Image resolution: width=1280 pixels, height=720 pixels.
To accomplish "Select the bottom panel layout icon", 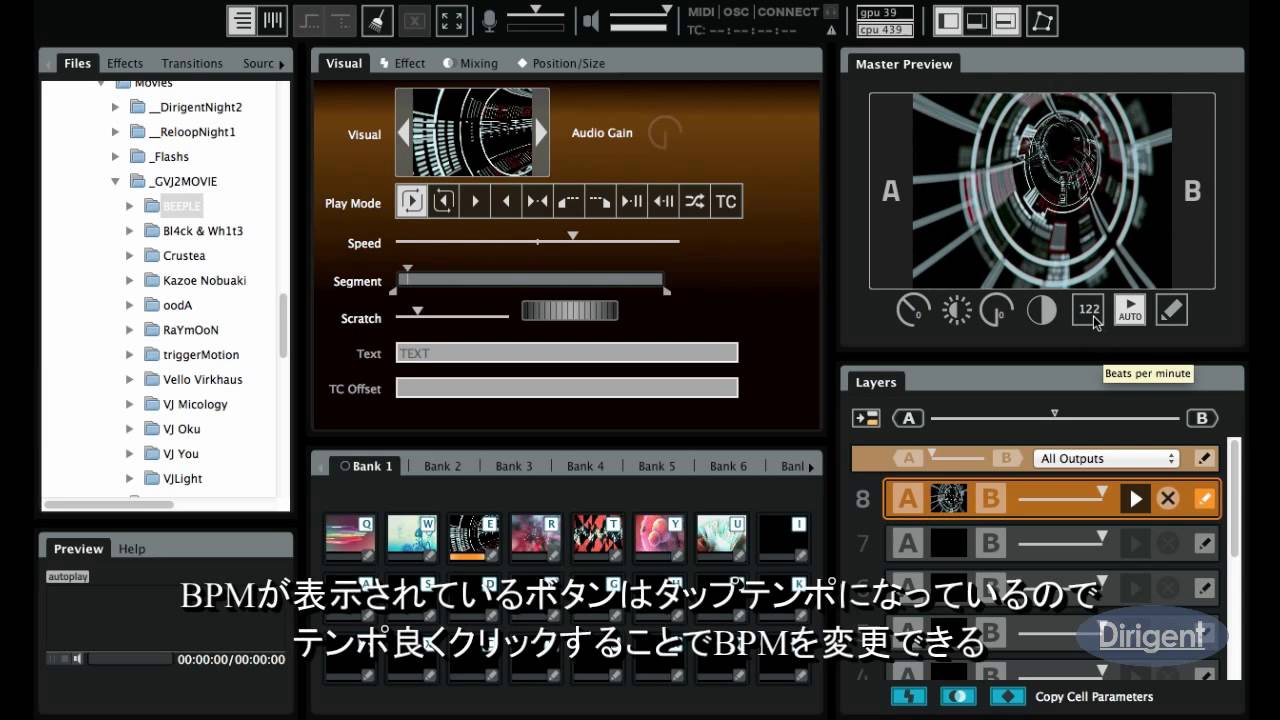I will tap(977, 20).
